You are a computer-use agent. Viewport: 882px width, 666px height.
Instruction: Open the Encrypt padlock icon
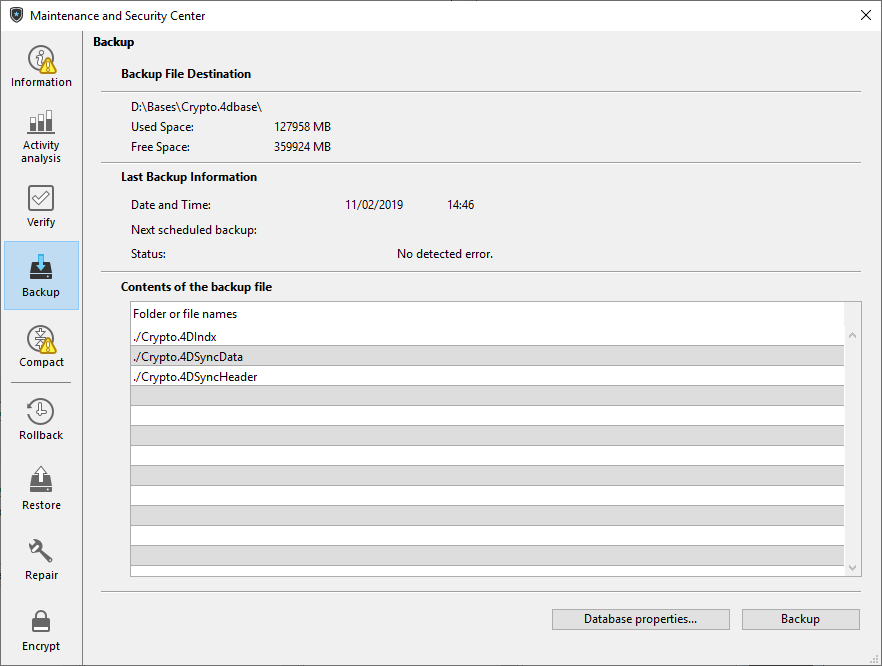click(x=41, y=622)
